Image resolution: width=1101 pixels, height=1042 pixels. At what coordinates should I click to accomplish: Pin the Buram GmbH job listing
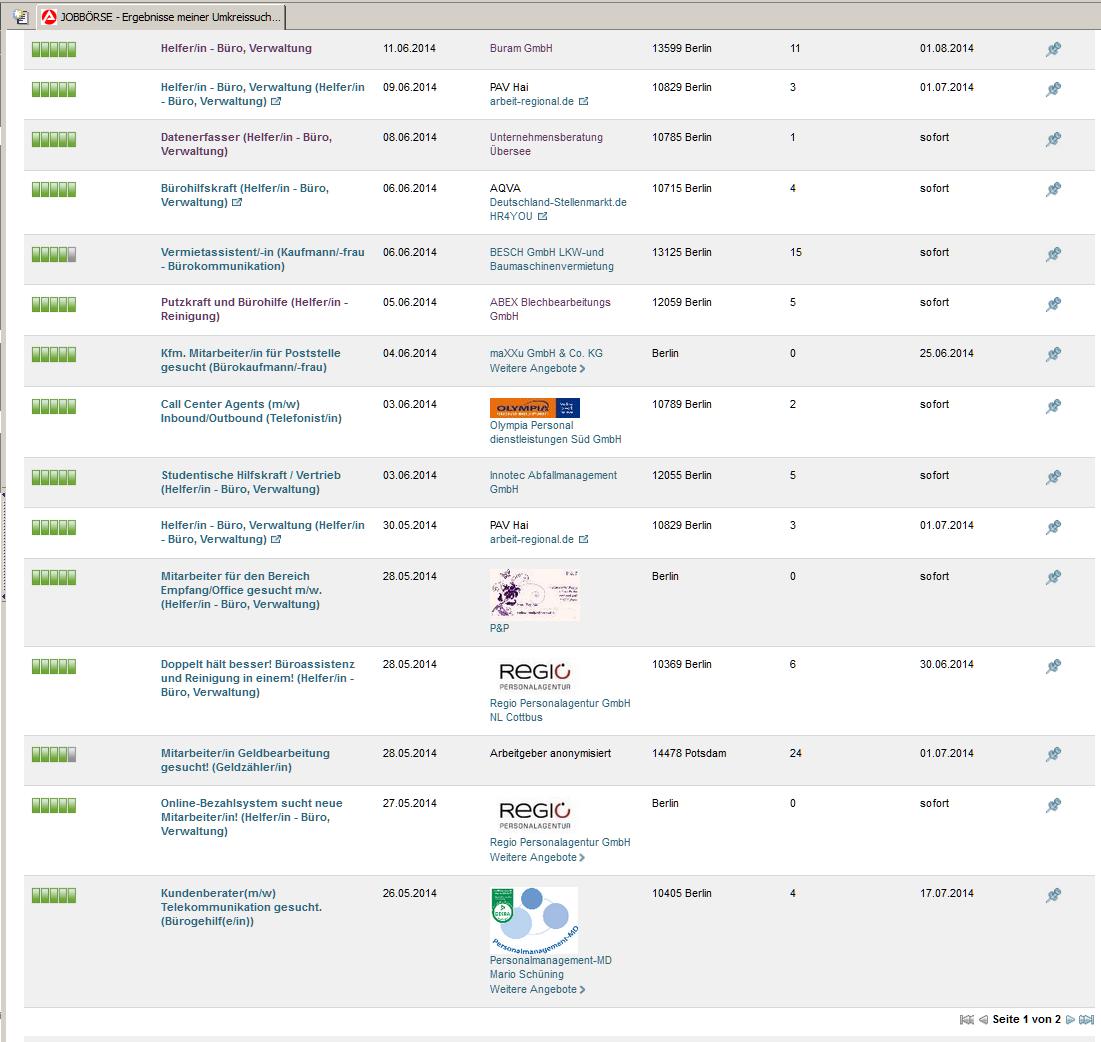(1053, 50)
